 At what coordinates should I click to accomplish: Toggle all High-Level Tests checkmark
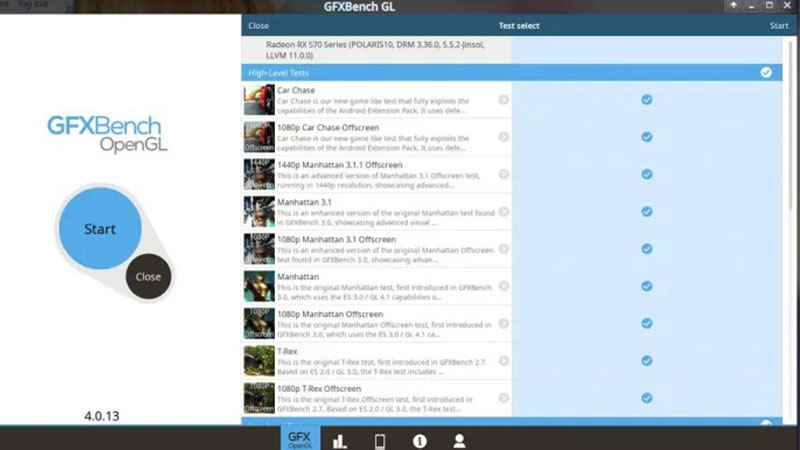(x=766, y=72)
